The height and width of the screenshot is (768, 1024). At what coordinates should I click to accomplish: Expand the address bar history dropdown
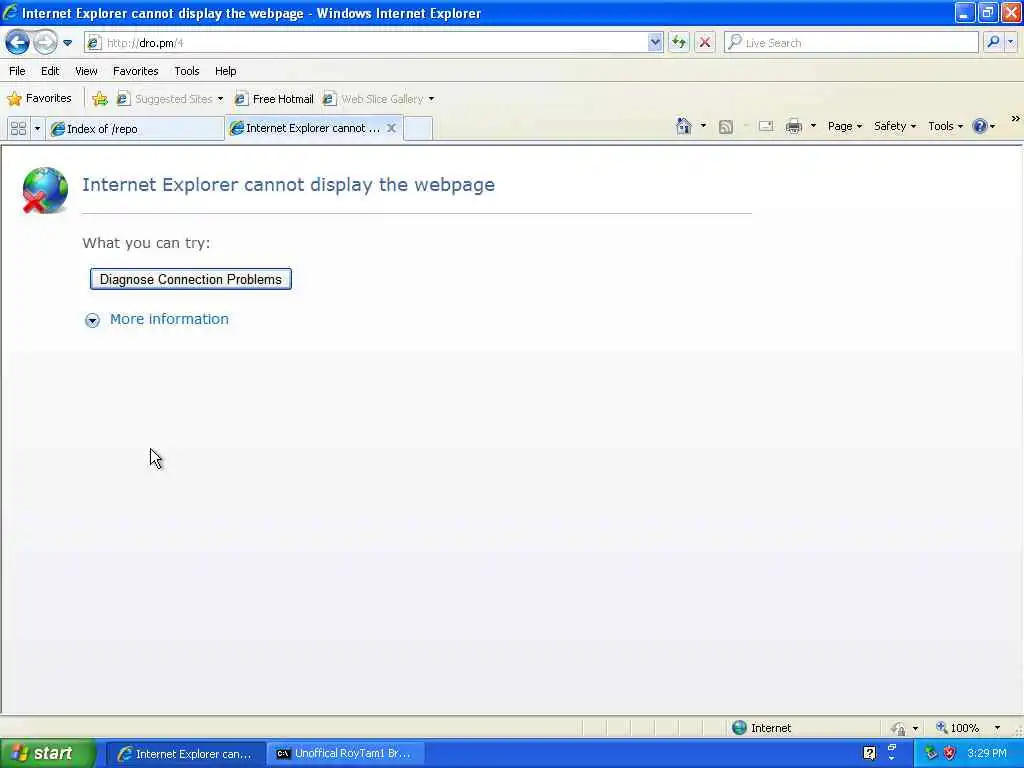pos(655,43)
